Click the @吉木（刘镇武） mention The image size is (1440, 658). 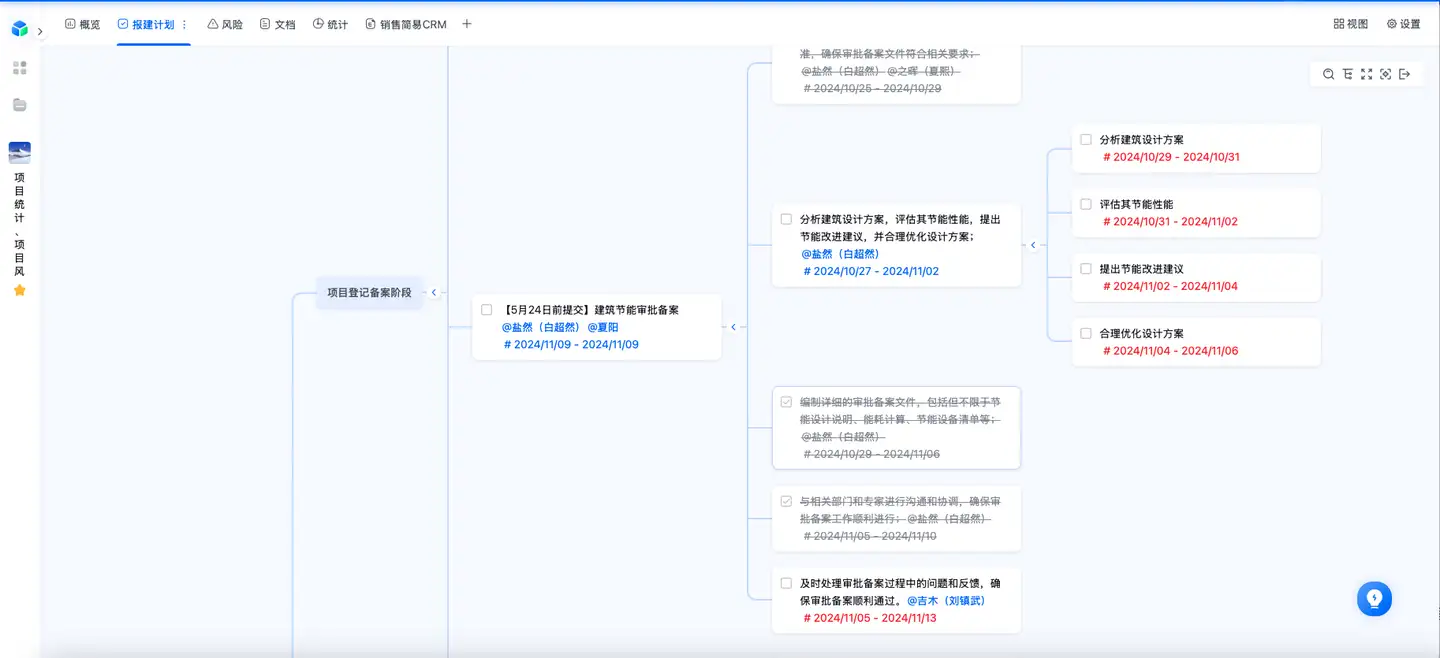(x=946, y=600)
